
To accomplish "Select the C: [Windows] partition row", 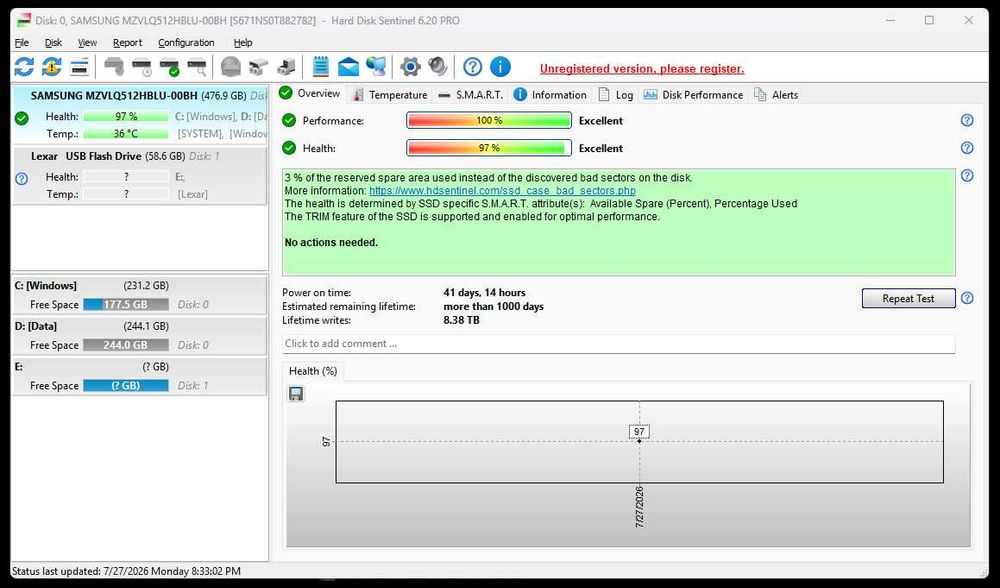I will (140, 295).
